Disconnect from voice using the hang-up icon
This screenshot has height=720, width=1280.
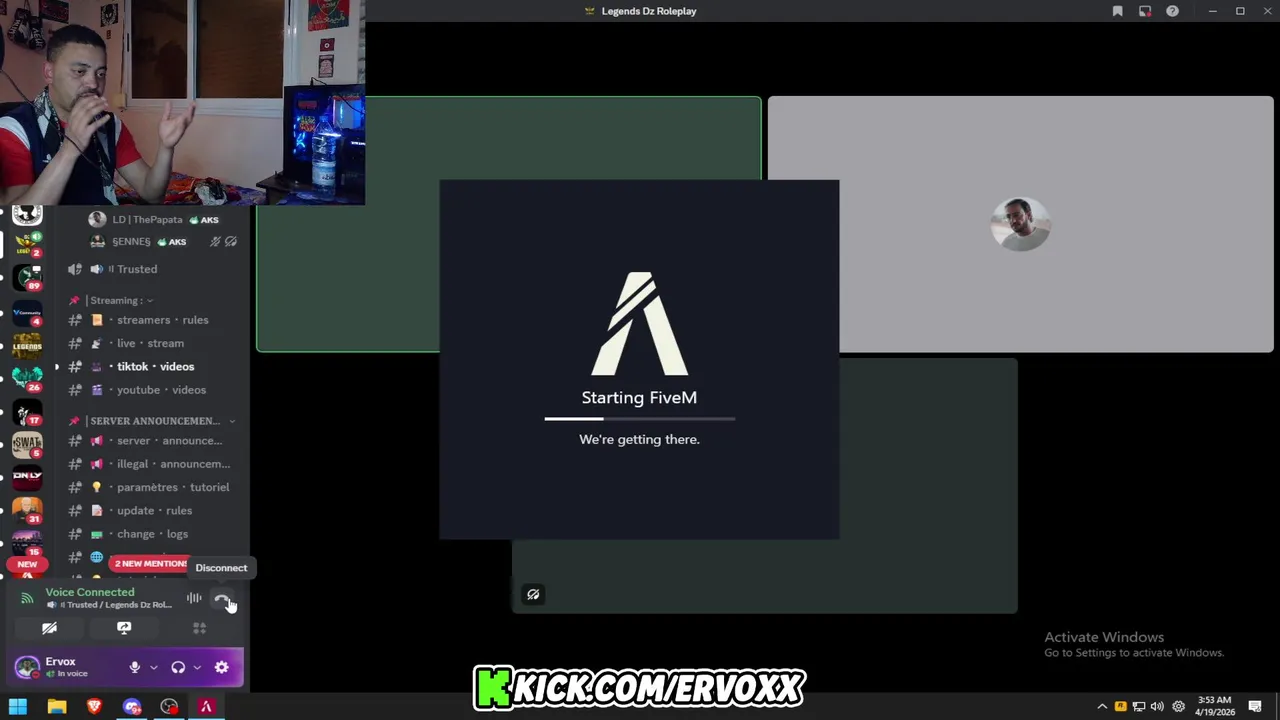[x=222, y=599]
